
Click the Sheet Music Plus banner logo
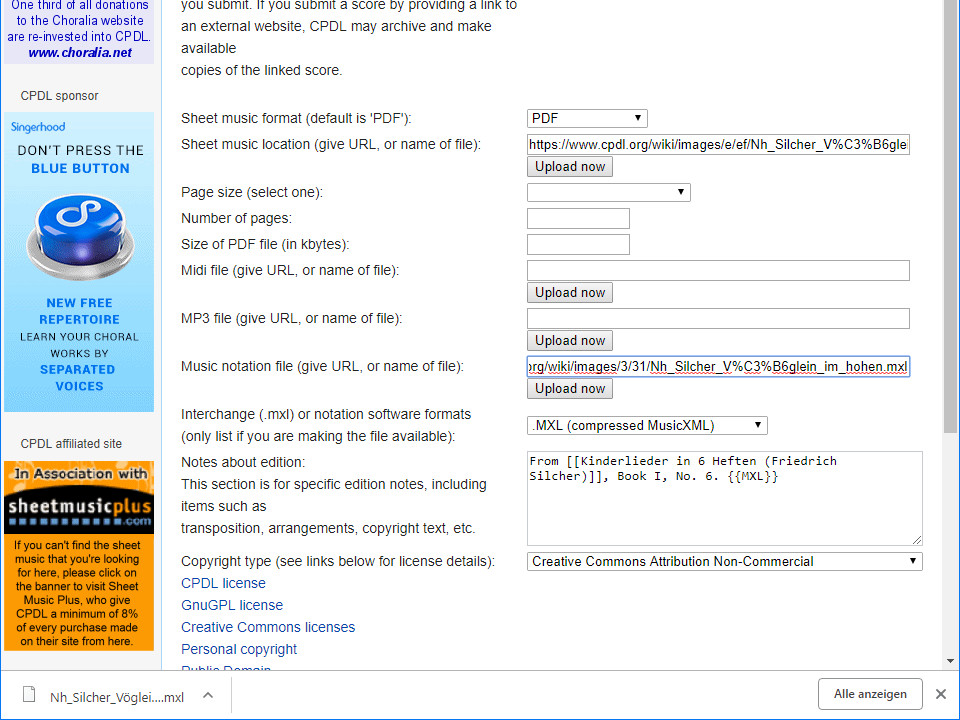coord(79,497)
